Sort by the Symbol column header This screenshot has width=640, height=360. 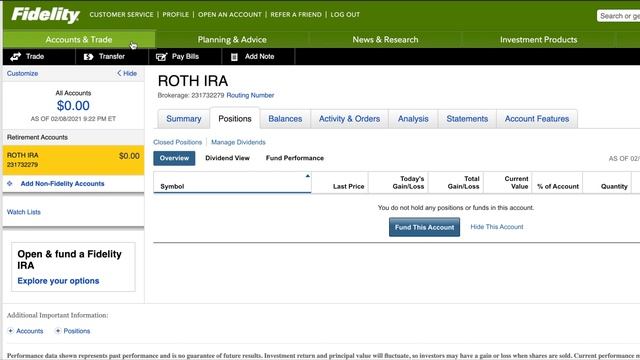(x=232, y=182)
